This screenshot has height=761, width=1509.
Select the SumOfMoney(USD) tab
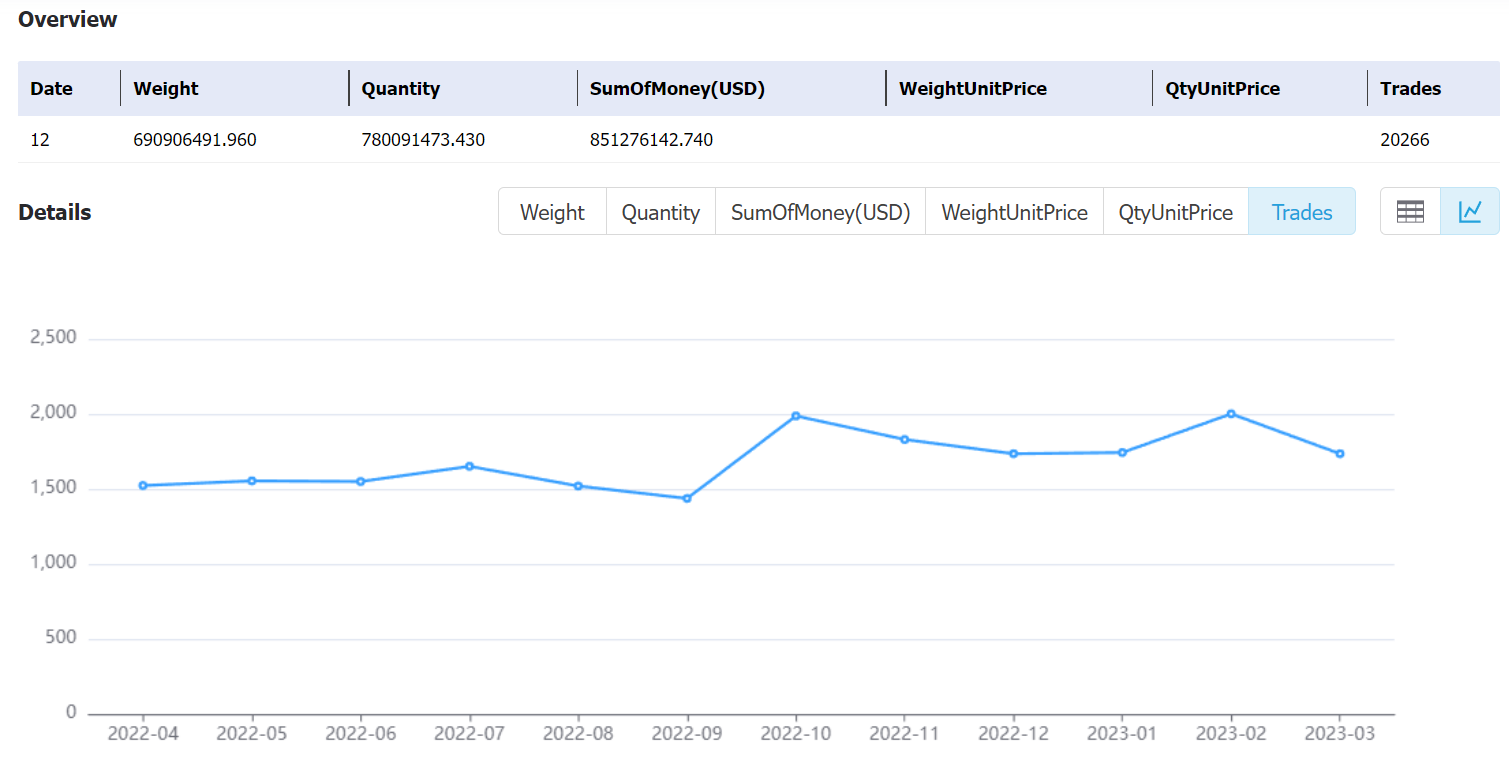point(821,212)
